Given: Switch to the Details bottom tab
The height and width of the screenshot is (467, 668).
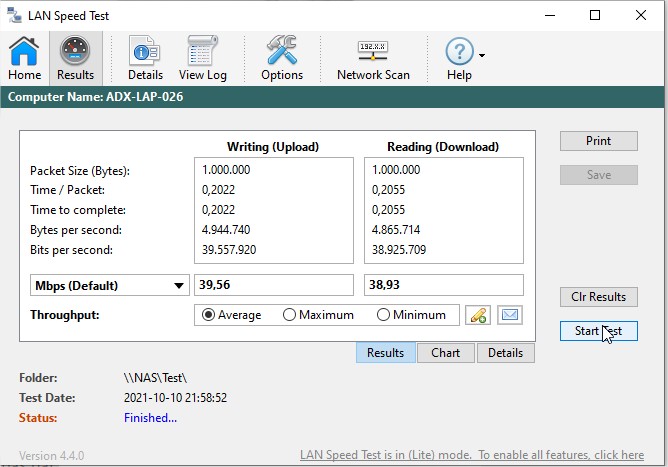Looking at the screenshot, I should point(506,353).
